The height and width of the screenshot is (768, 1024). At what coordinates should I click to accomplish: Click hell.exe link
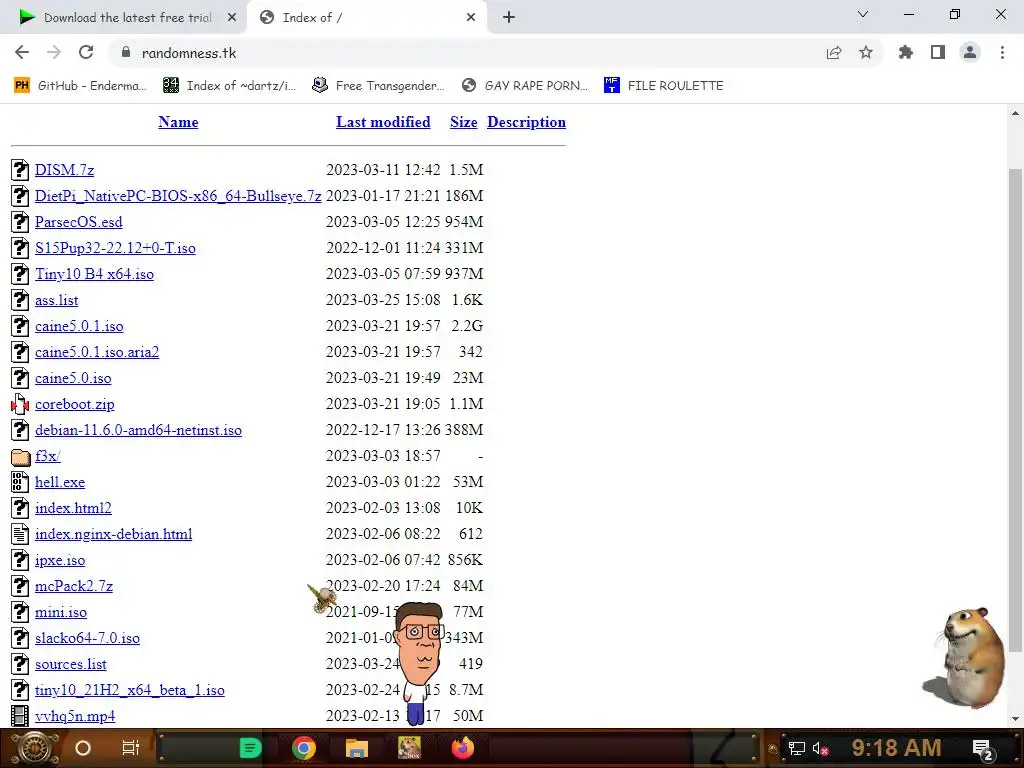(x=60, y=482)
